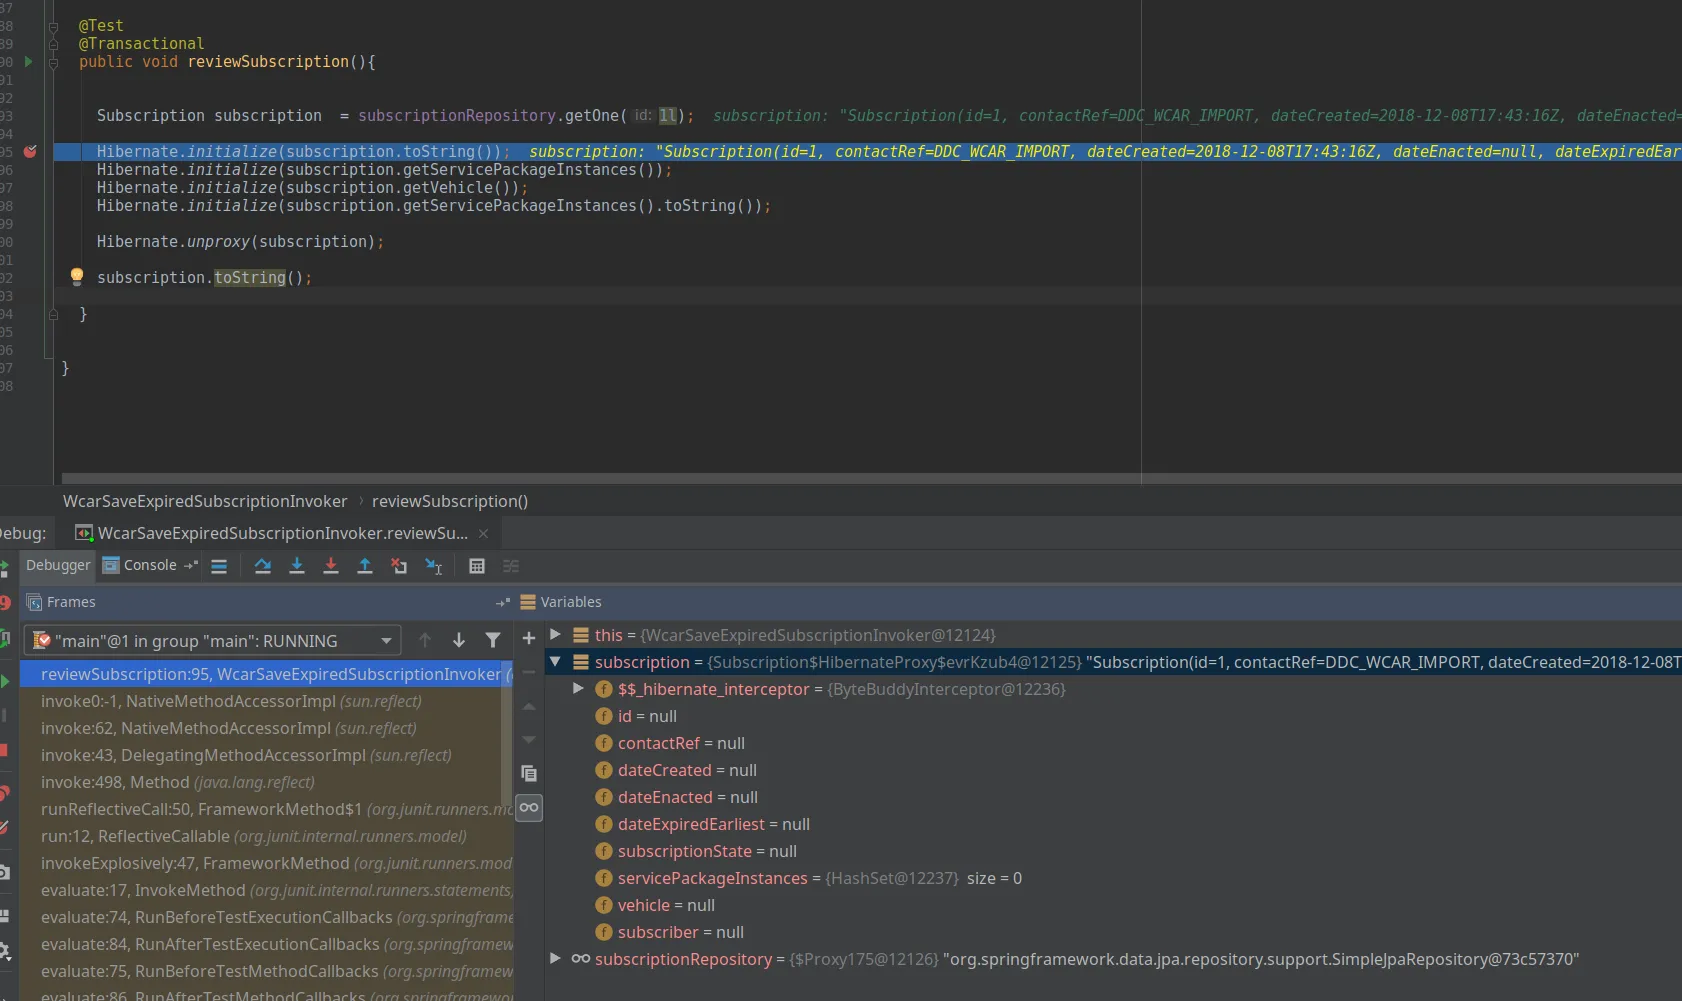
Task: Switch to the Console tab
Action: click(x=149, y=565)
